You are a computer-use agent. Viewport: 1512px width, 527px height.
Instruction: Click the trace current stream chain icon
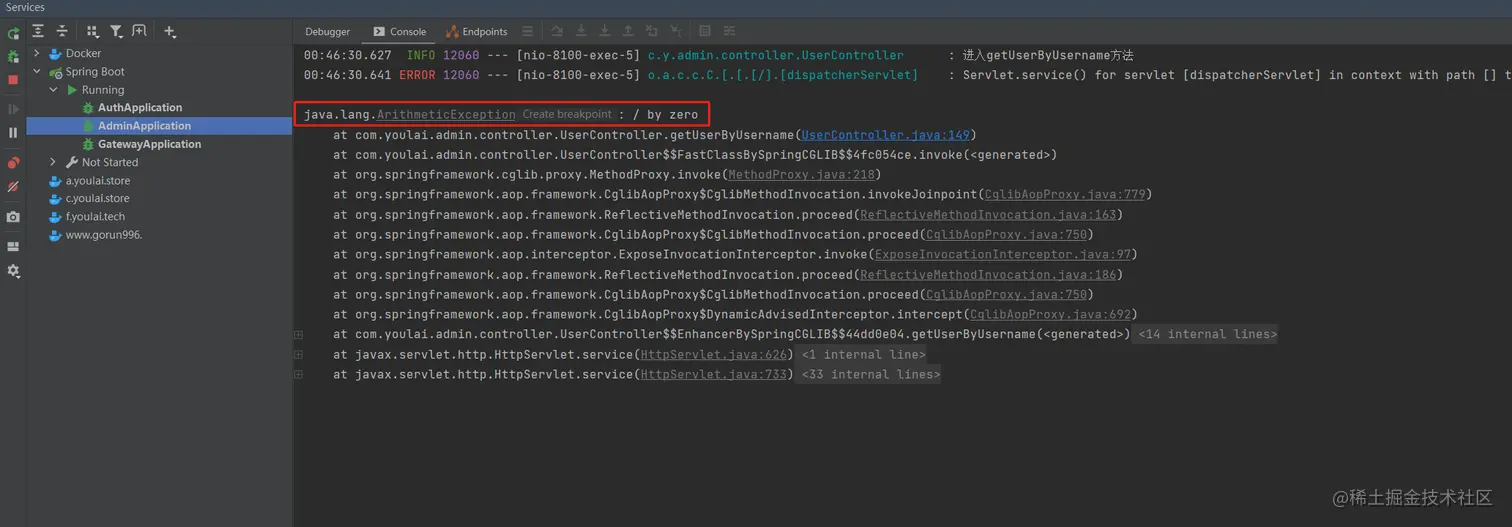click(729, 32)
